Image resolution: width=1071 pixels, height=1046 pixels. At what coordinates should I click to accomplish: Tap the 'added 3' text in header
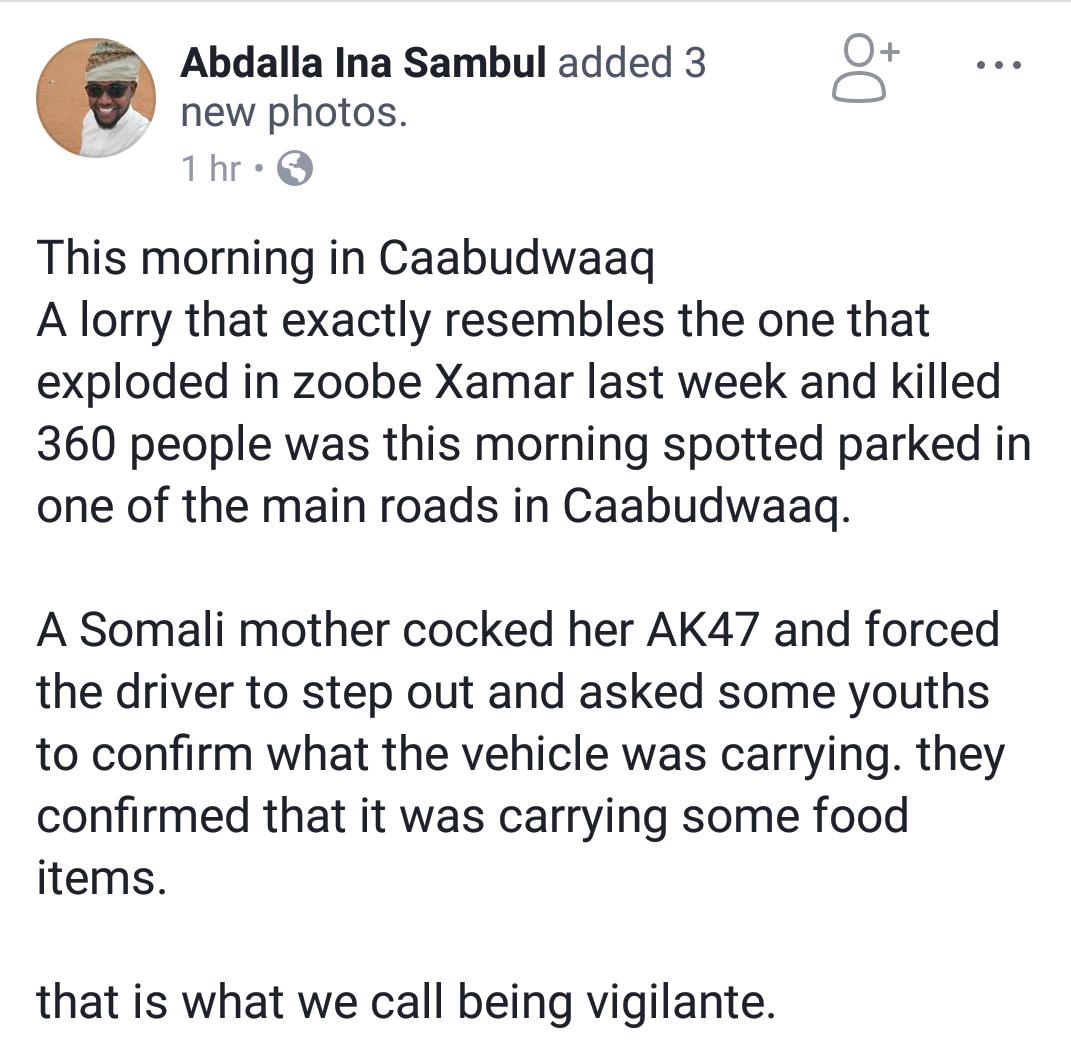[x=632, y=63]
